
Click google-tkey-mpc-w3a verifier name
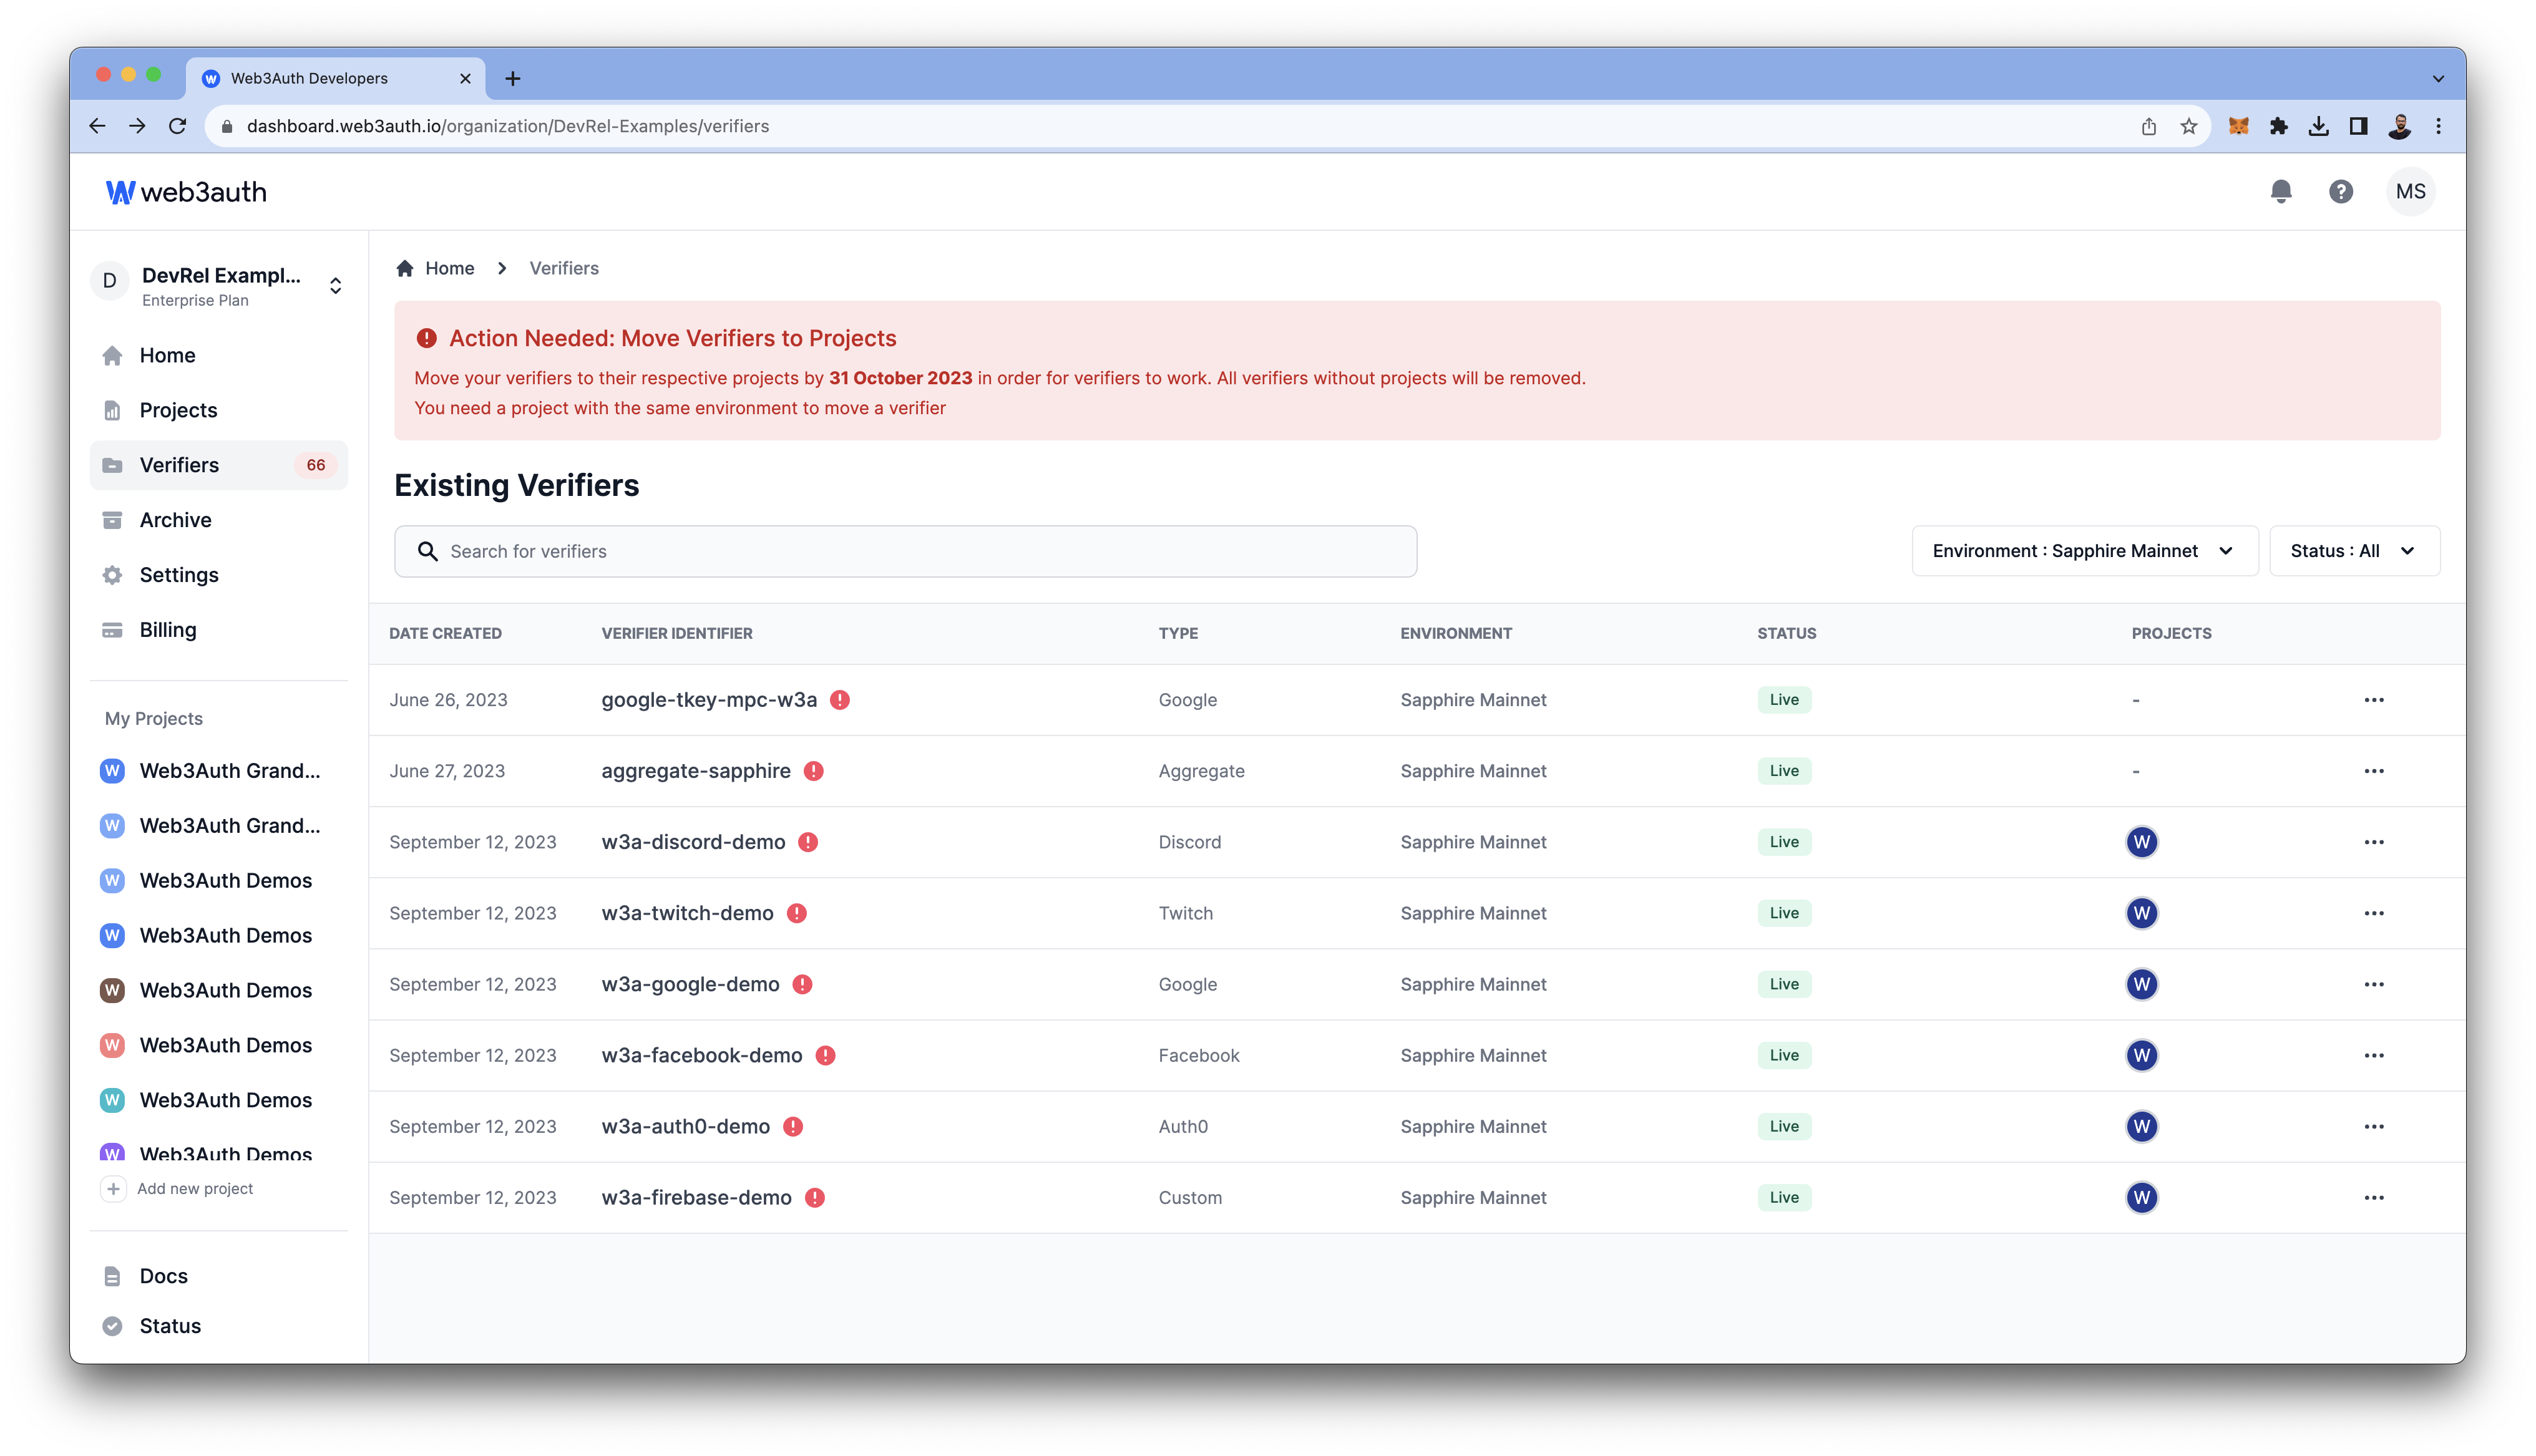709,700
